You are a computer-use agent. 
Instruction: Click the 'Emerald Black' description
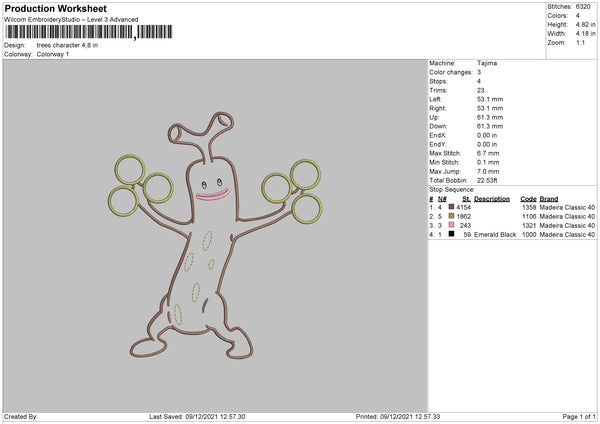pyautogui.click(x=495, y=235)
